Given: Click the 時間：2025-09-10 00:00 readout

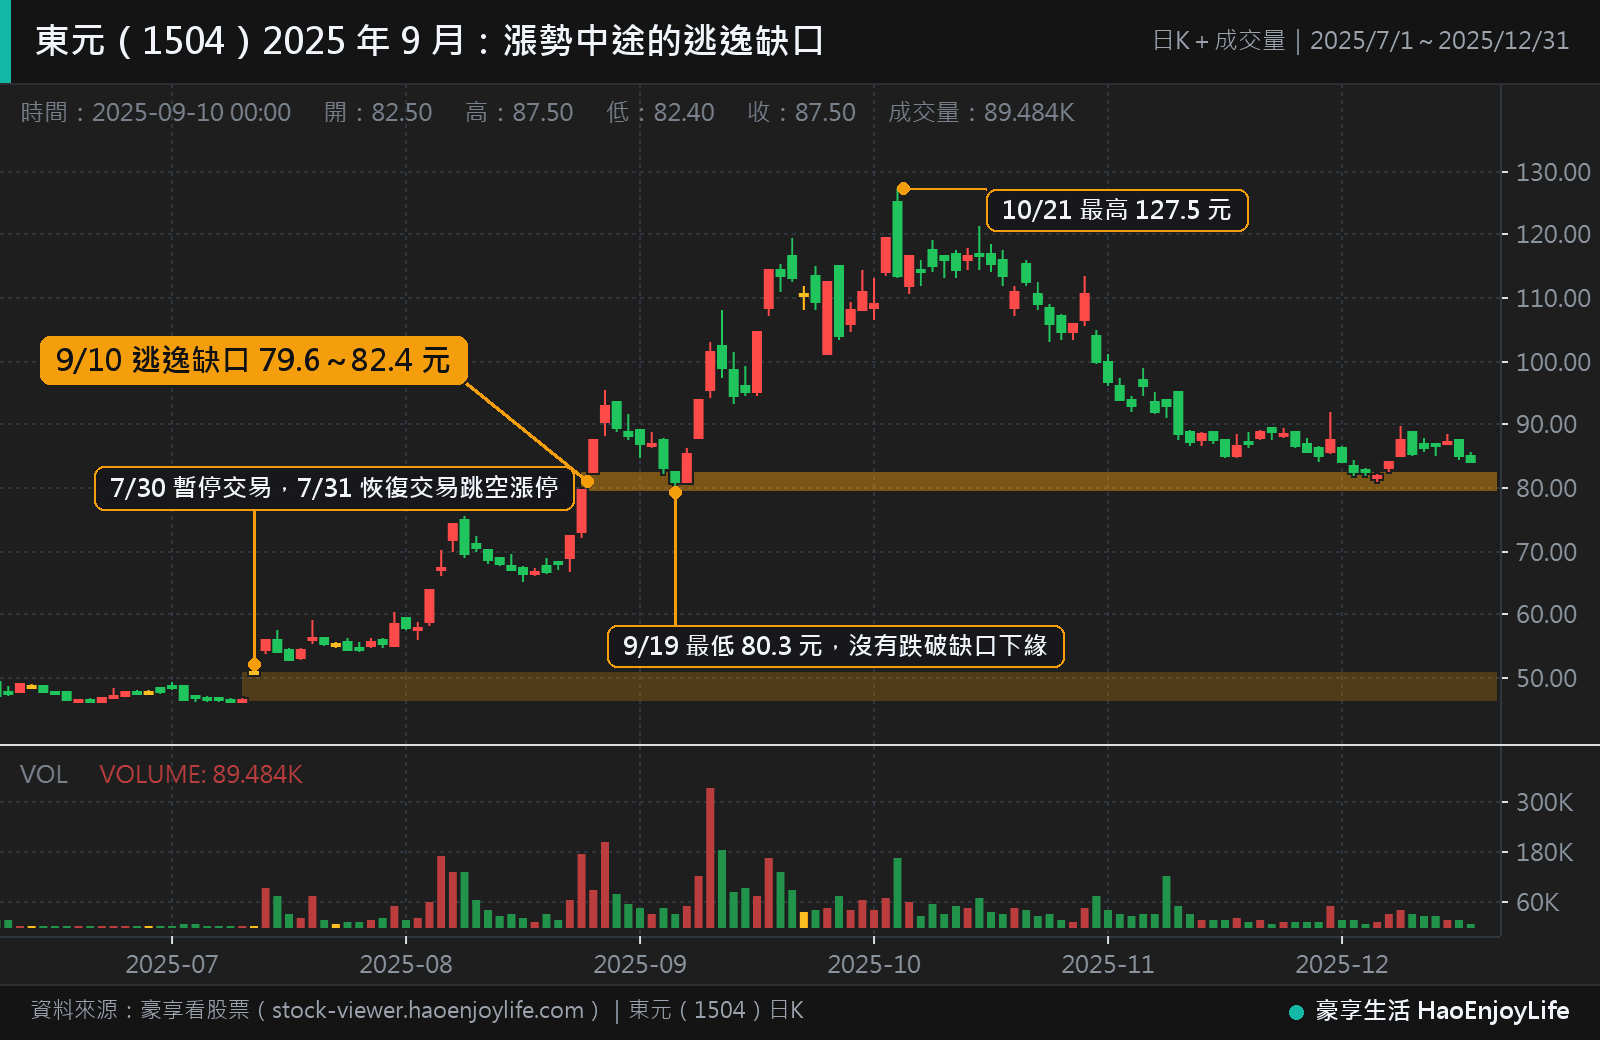Looking at the screenshot, I should (156, 112).
